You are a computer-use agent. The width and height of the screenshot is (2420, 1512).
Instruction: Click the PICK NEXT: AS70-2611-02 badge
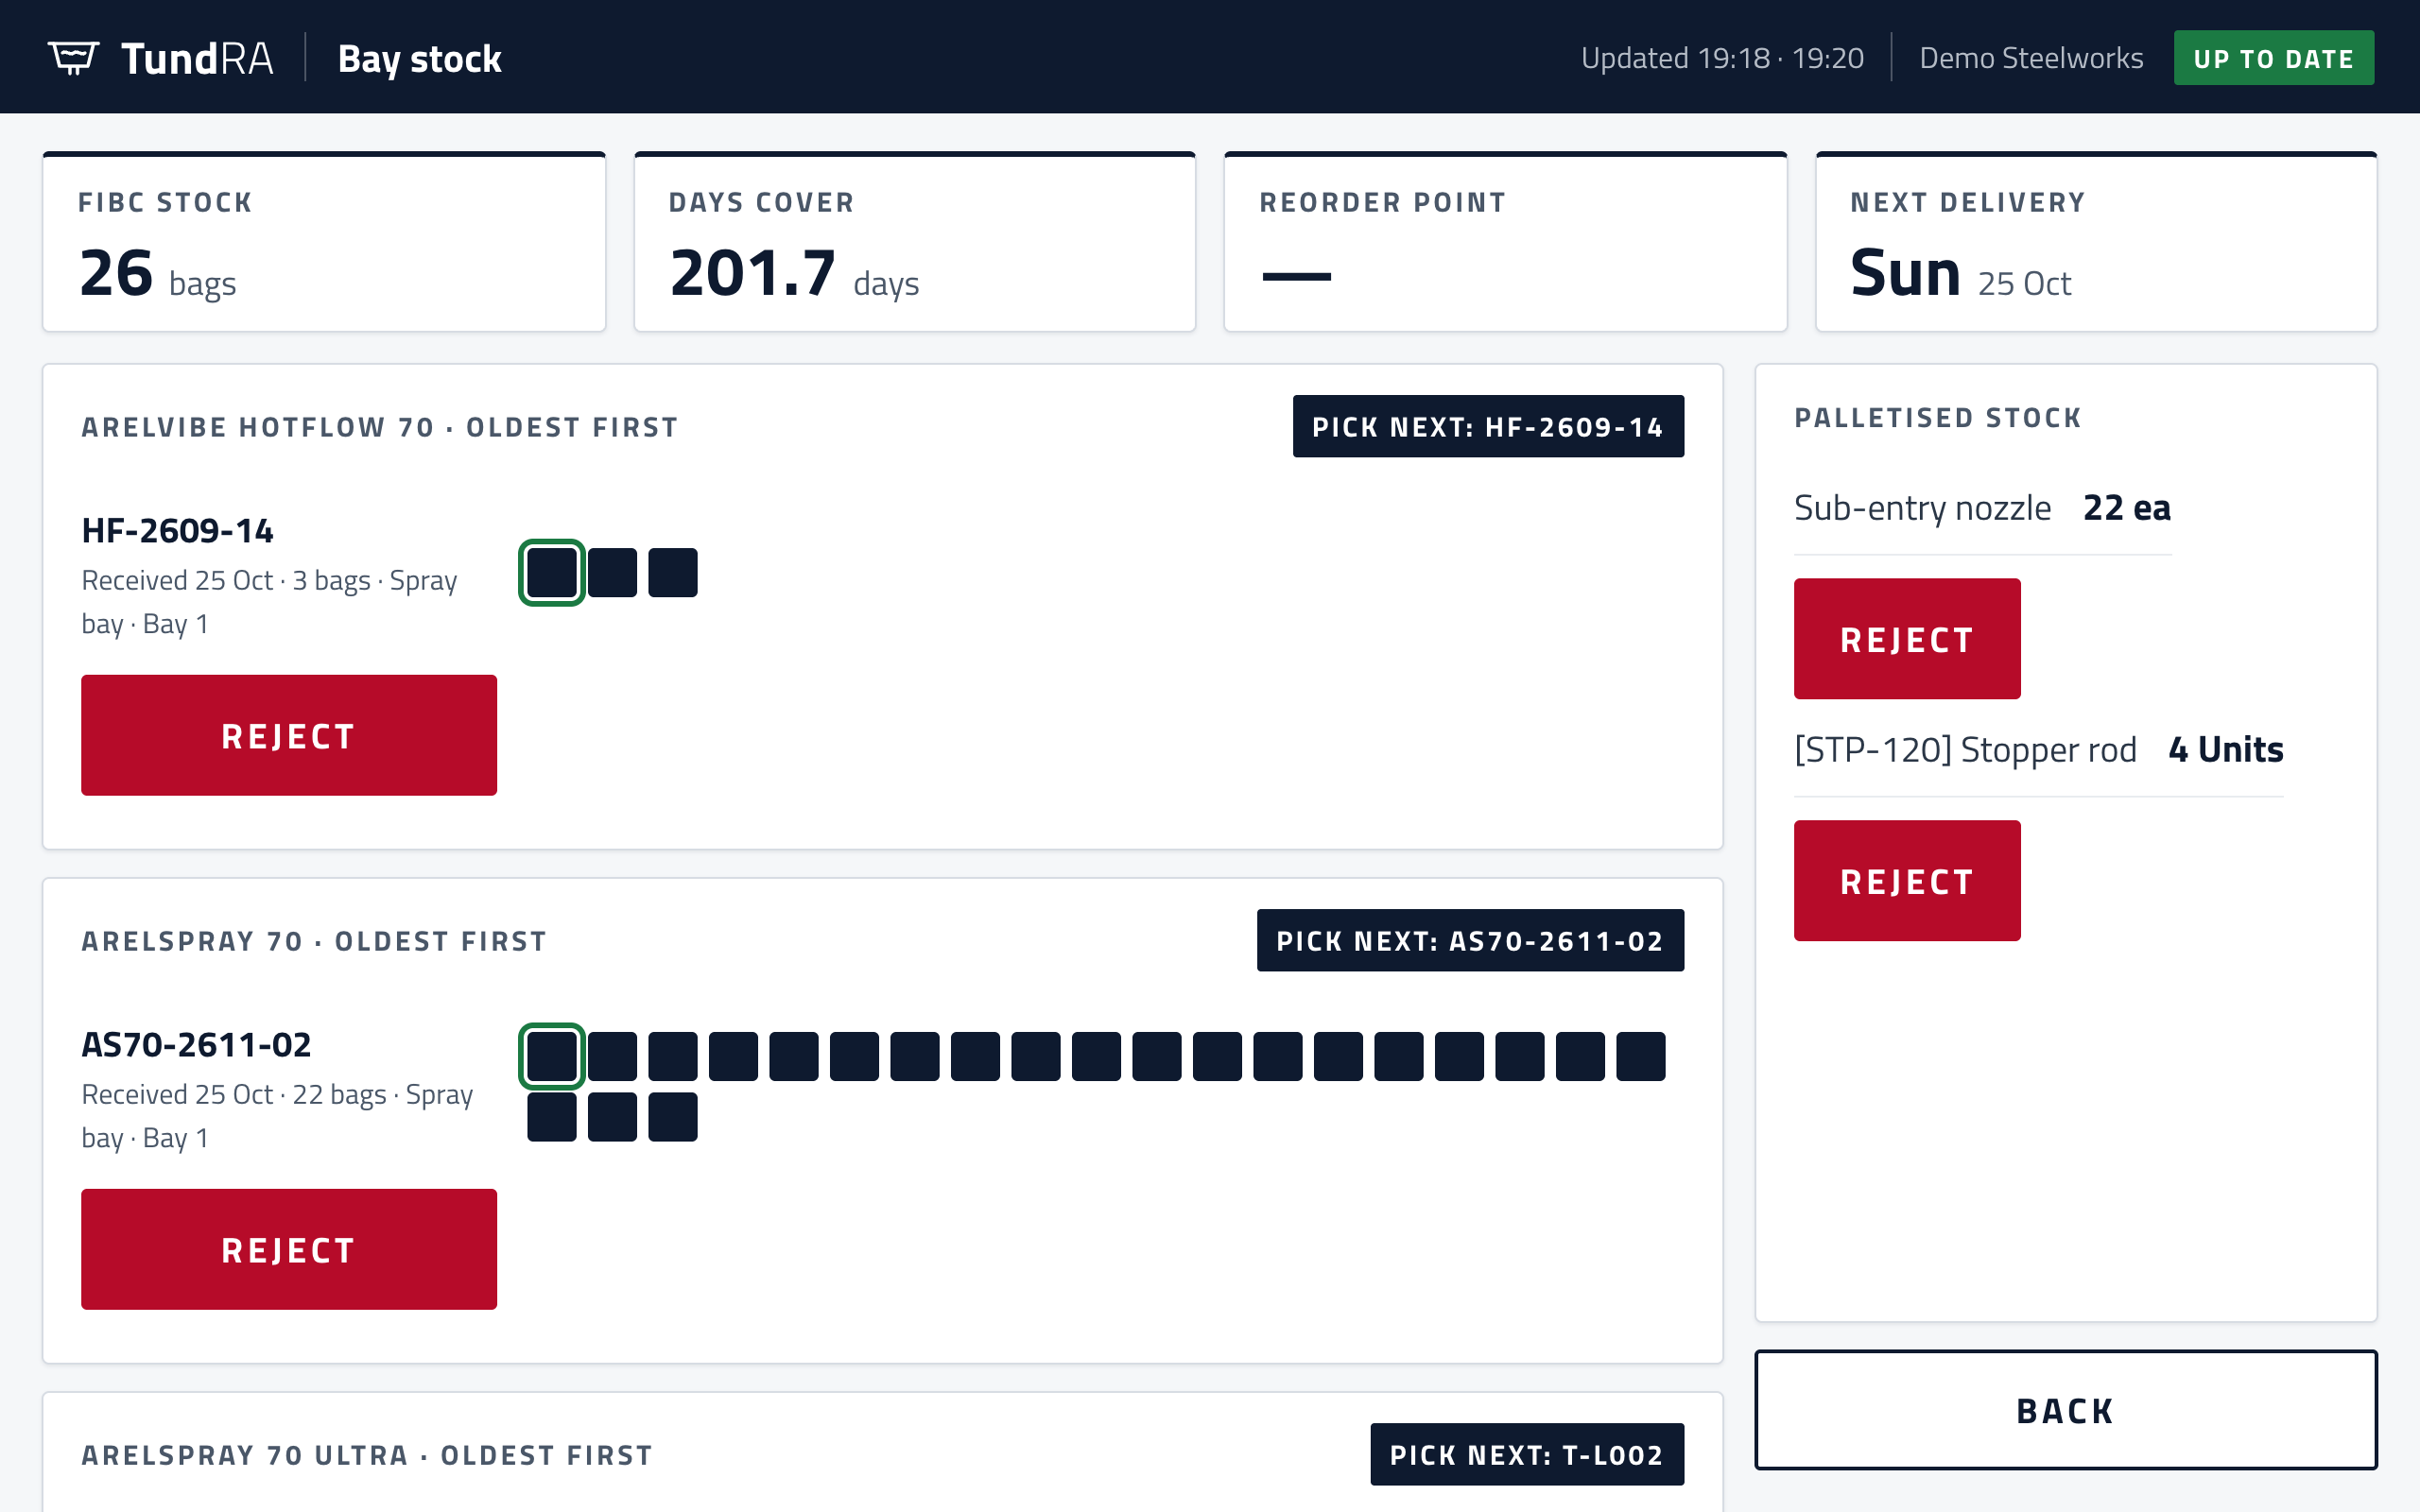1470,940
